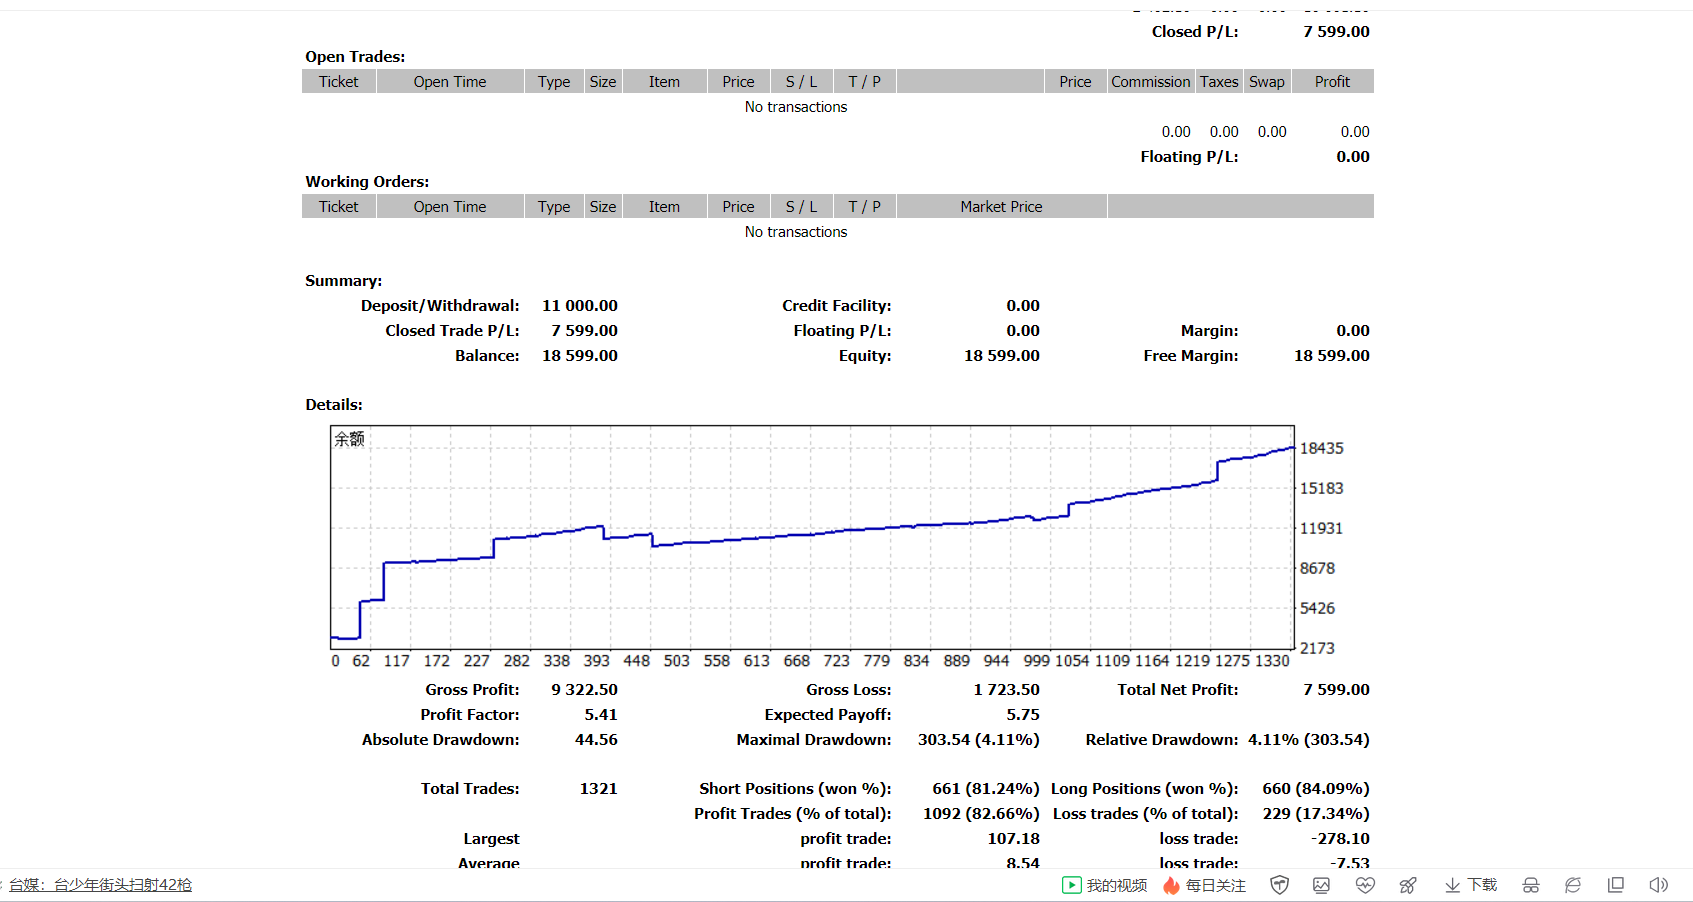This screenshot has height=902, width=1693.
Task: Click chart y-axis label 11931
Action: coord(1321,528)
